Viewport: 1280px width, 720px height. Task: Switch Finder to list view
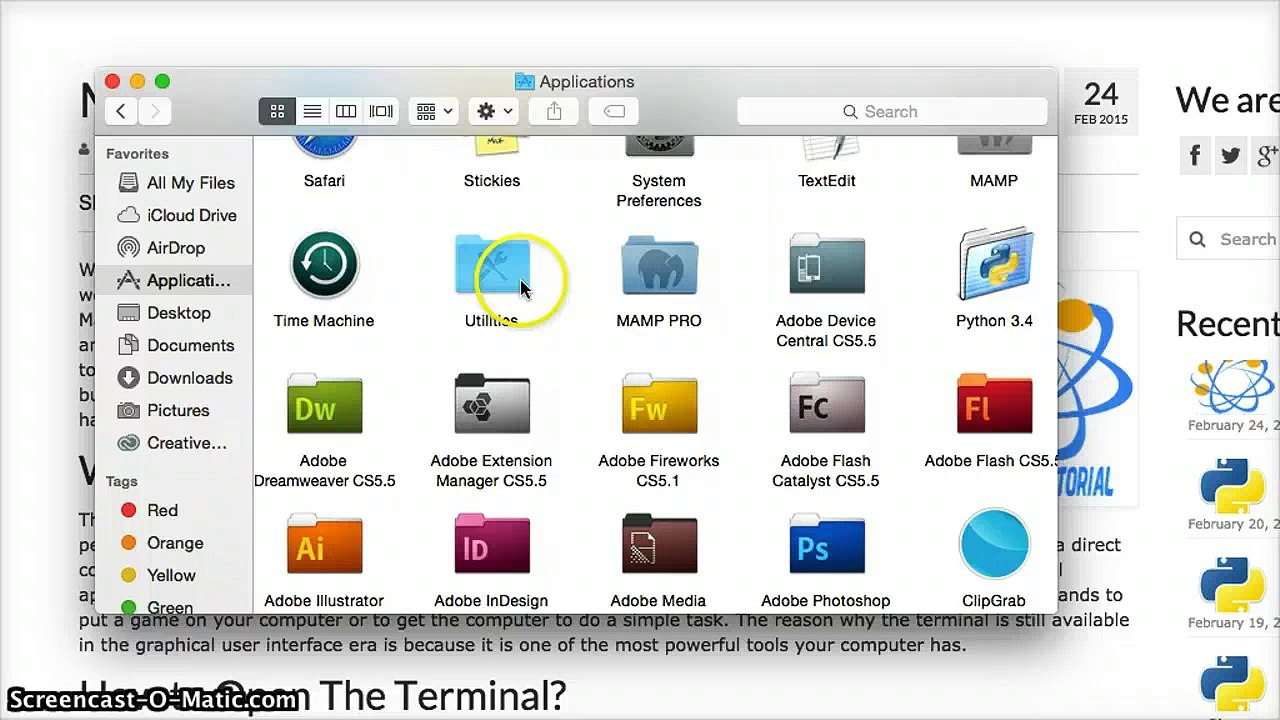click(312, 111)
